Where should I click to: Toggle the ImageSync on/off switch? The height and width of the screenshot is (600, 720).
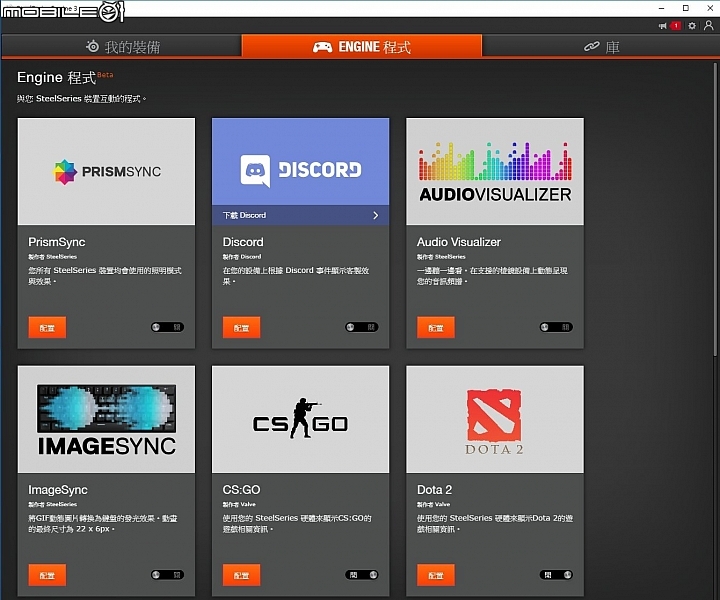coord(167,575)
